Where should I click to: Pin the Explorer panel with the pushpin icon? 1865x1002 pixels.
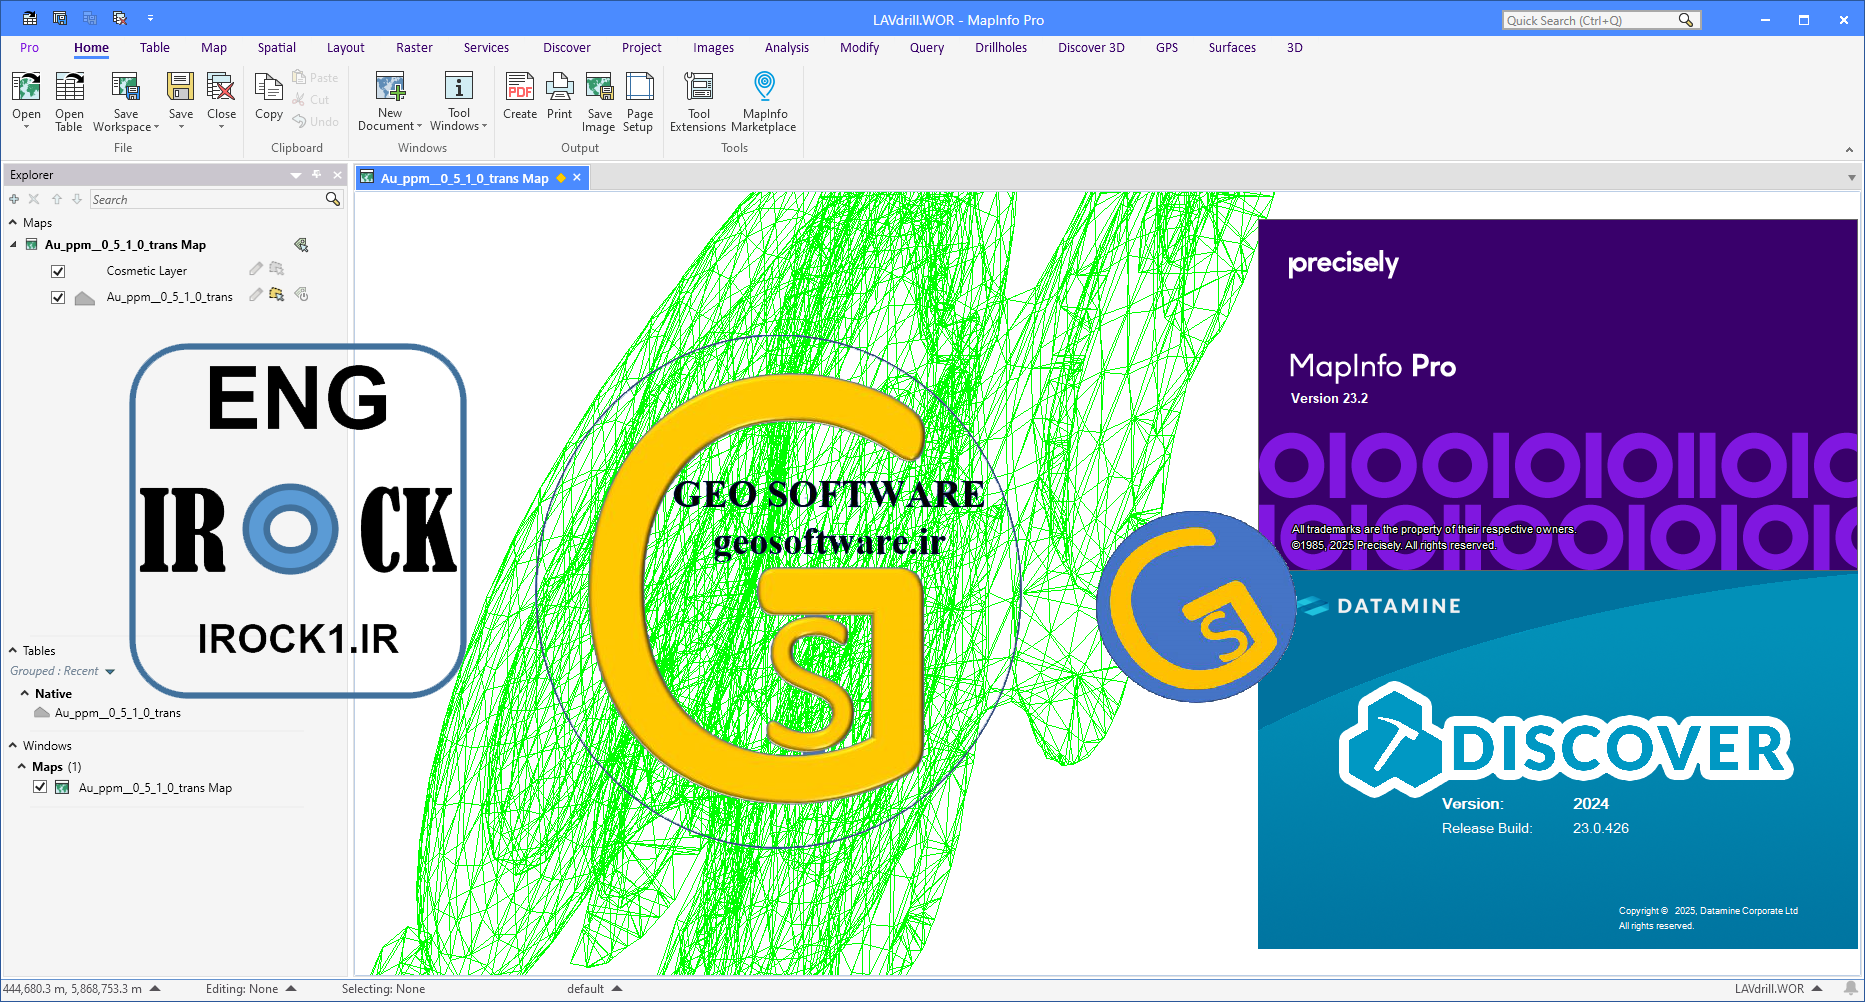click(x=317, y=175)
